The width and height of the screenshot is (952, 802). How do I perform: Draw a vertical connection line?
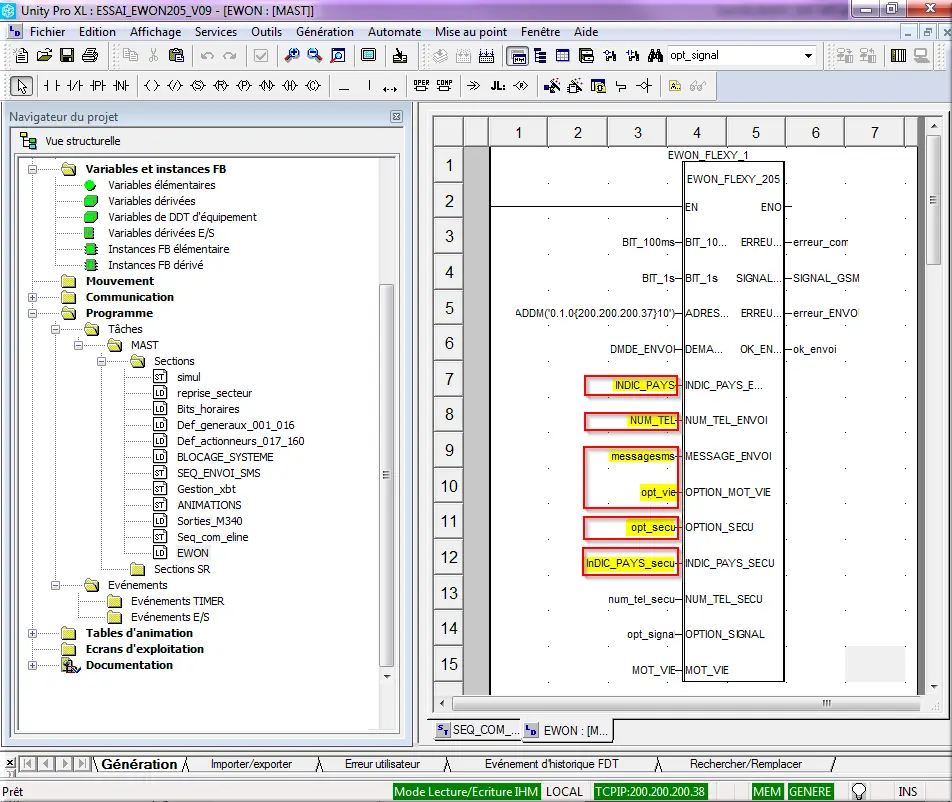369,86
